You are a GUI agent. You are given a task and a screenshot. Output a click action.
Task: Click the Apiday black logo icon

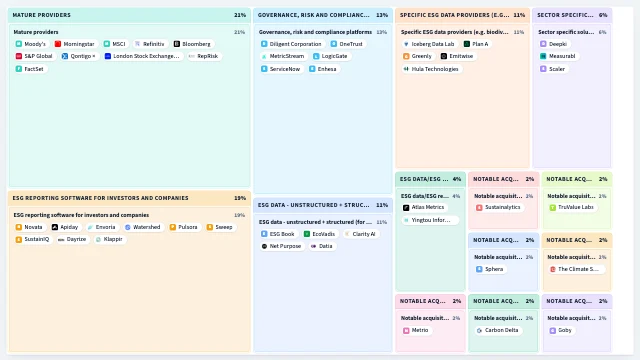click(55, 227)
